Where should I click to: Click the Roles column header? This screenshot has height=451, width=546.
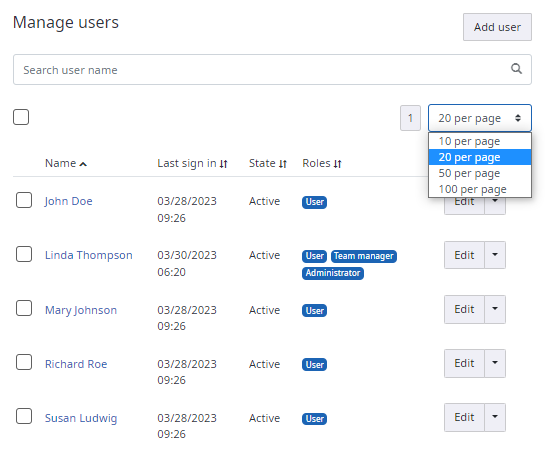pyautogui.click(x=316, y=163)
